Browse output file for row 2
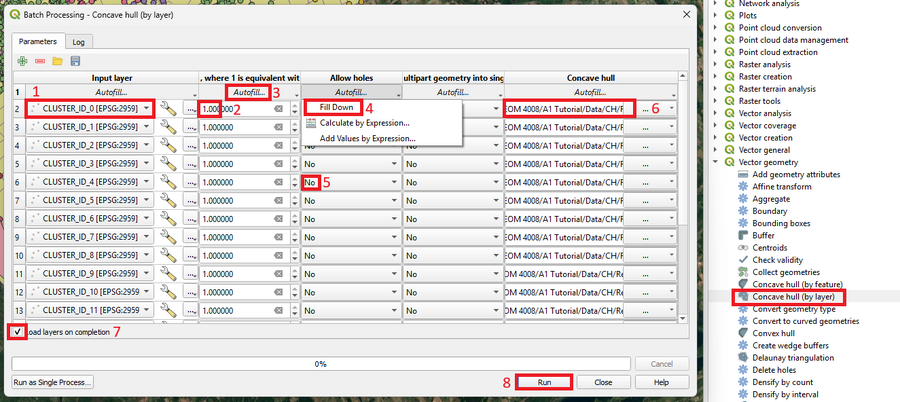The width and height of the screenshot is (900, 402). point(647,109)
